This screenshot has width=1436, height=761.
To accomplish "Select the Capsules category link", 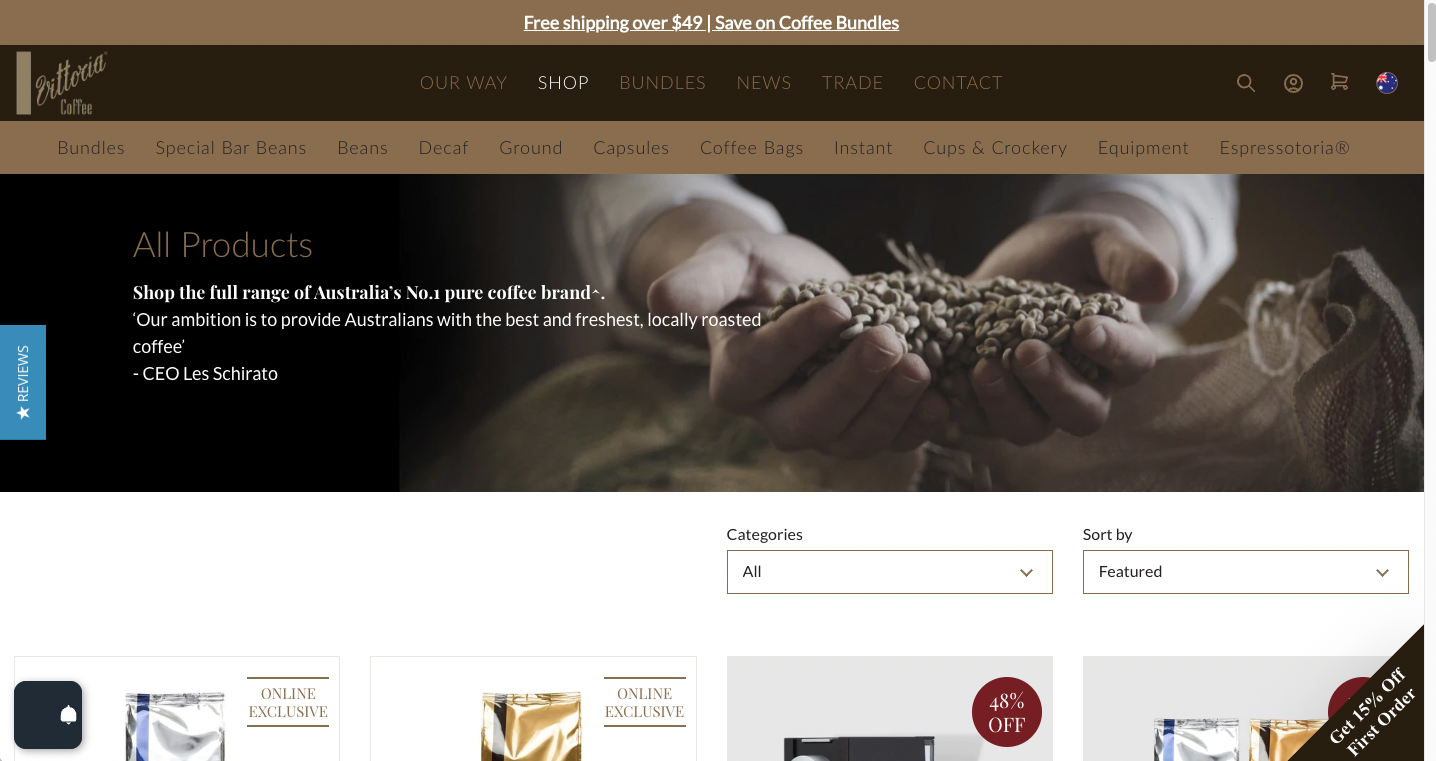I will click(631, 148).
